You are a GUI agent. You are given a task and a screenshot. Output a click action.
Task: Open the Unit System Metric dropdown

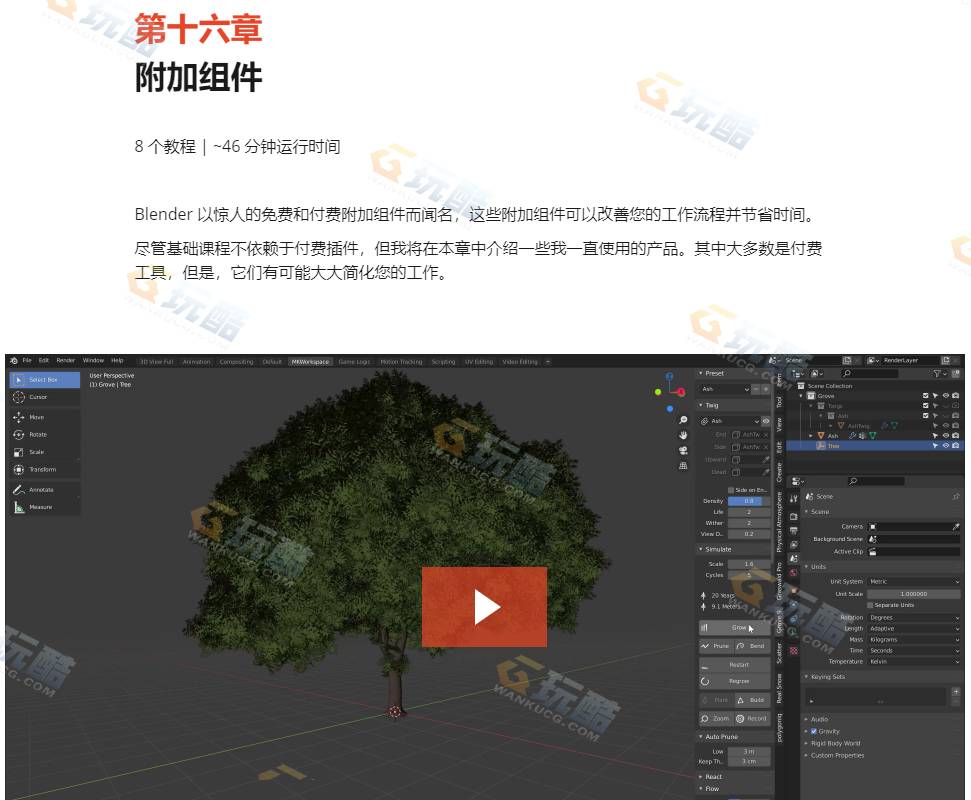click(x=914, y=581)
